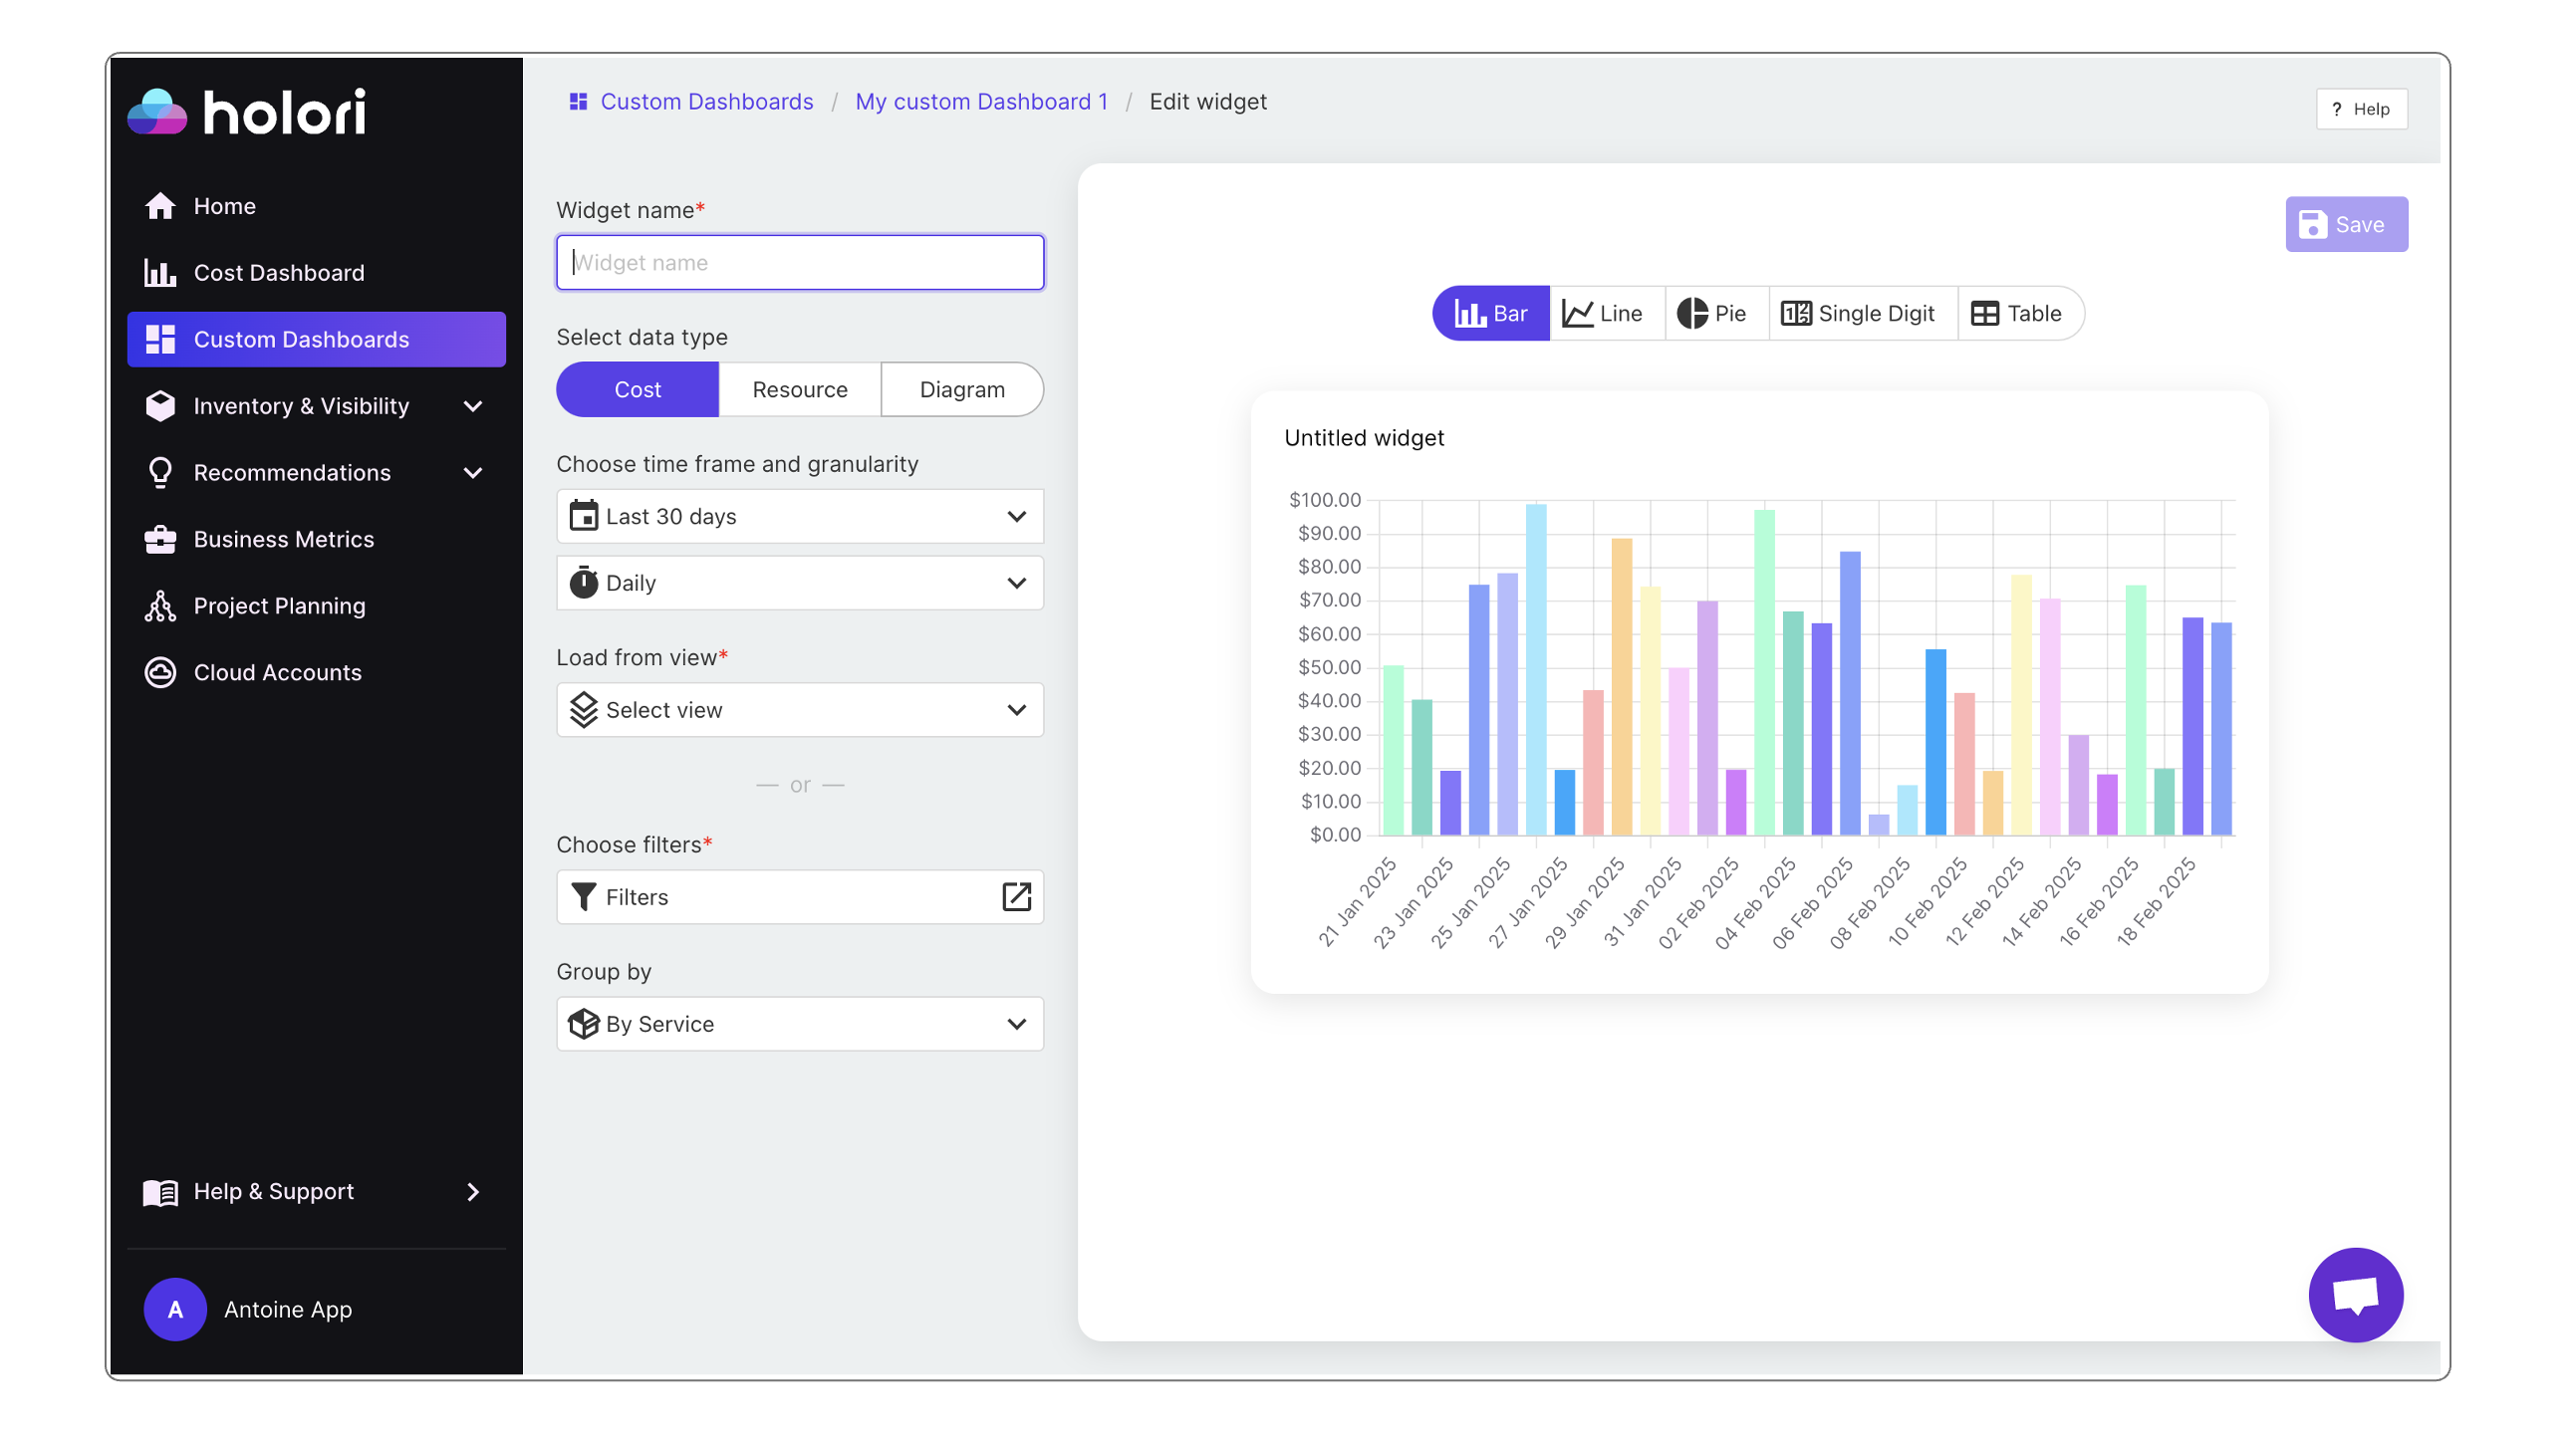Open Cloud Accounts from sidebar
Screen dimensions: 2576x1442
click(x=278, y=673)
